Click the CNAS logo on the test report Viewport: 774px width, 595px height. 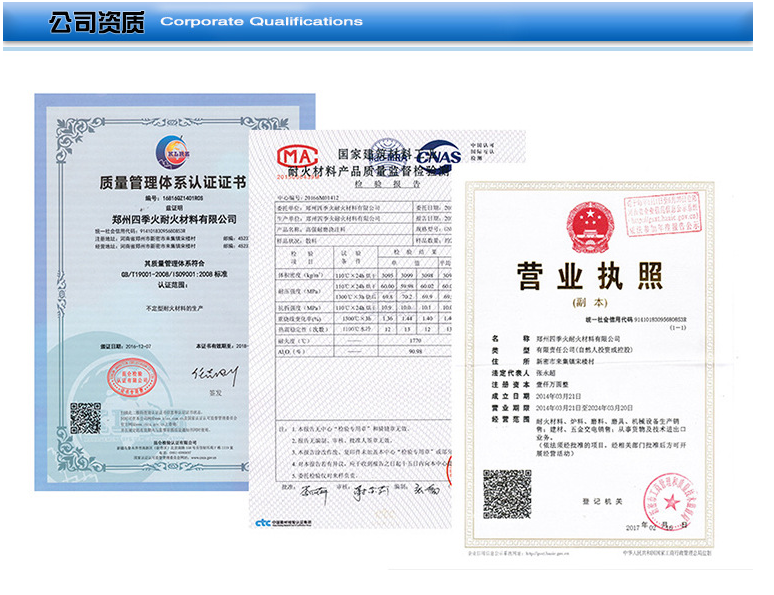(438, 157)
